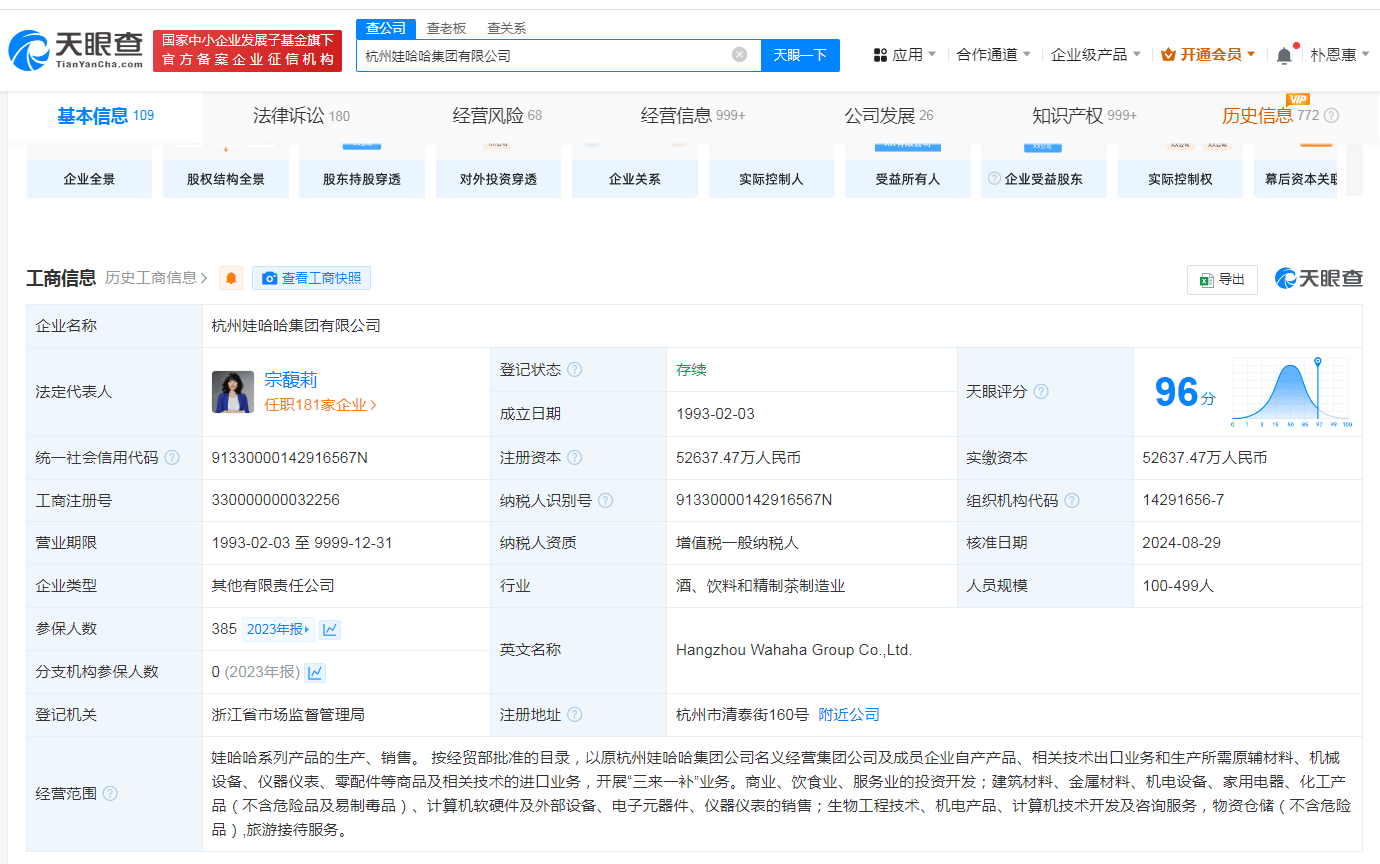Click help icon next to 天眼评分
This screenshot has width=1380, height=864.
pyautogui.click(x=1041, y=391)
